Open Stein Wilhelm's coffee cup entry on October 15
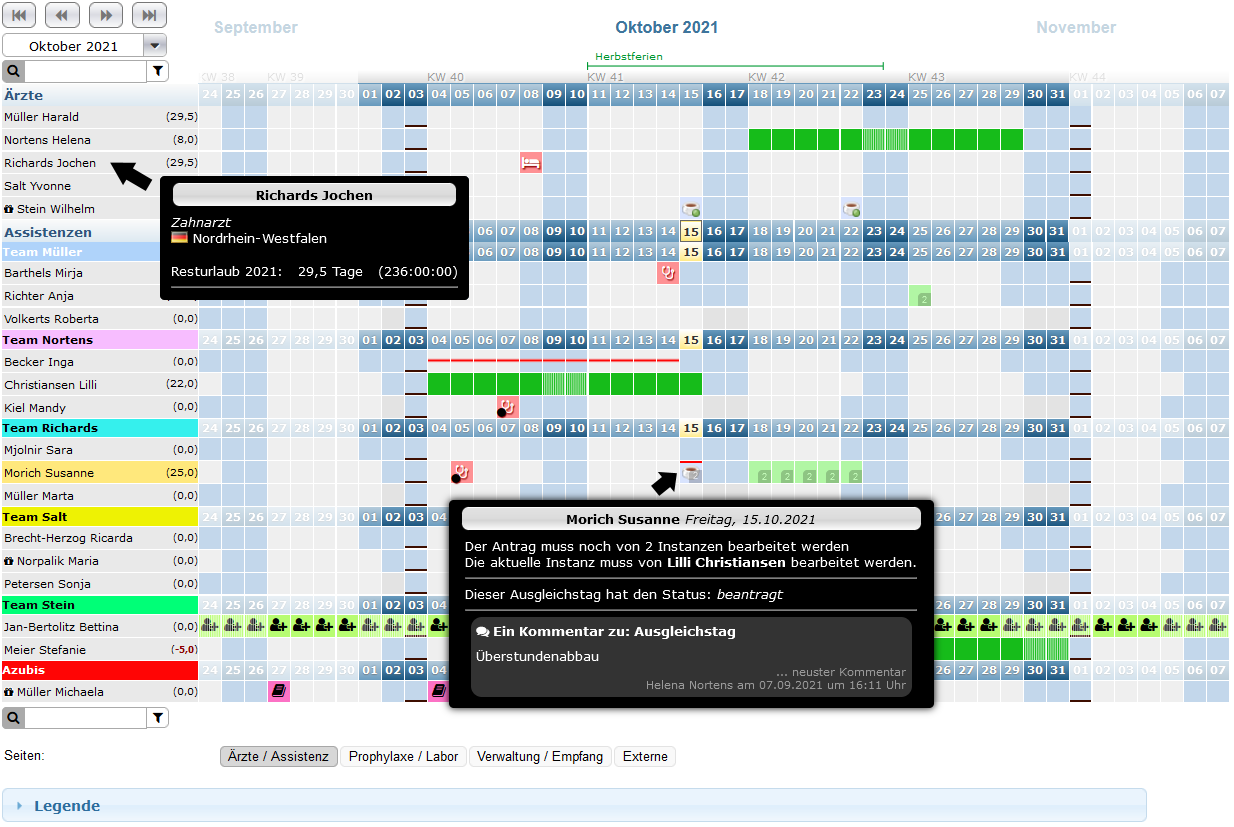 [x=691, y=209]
